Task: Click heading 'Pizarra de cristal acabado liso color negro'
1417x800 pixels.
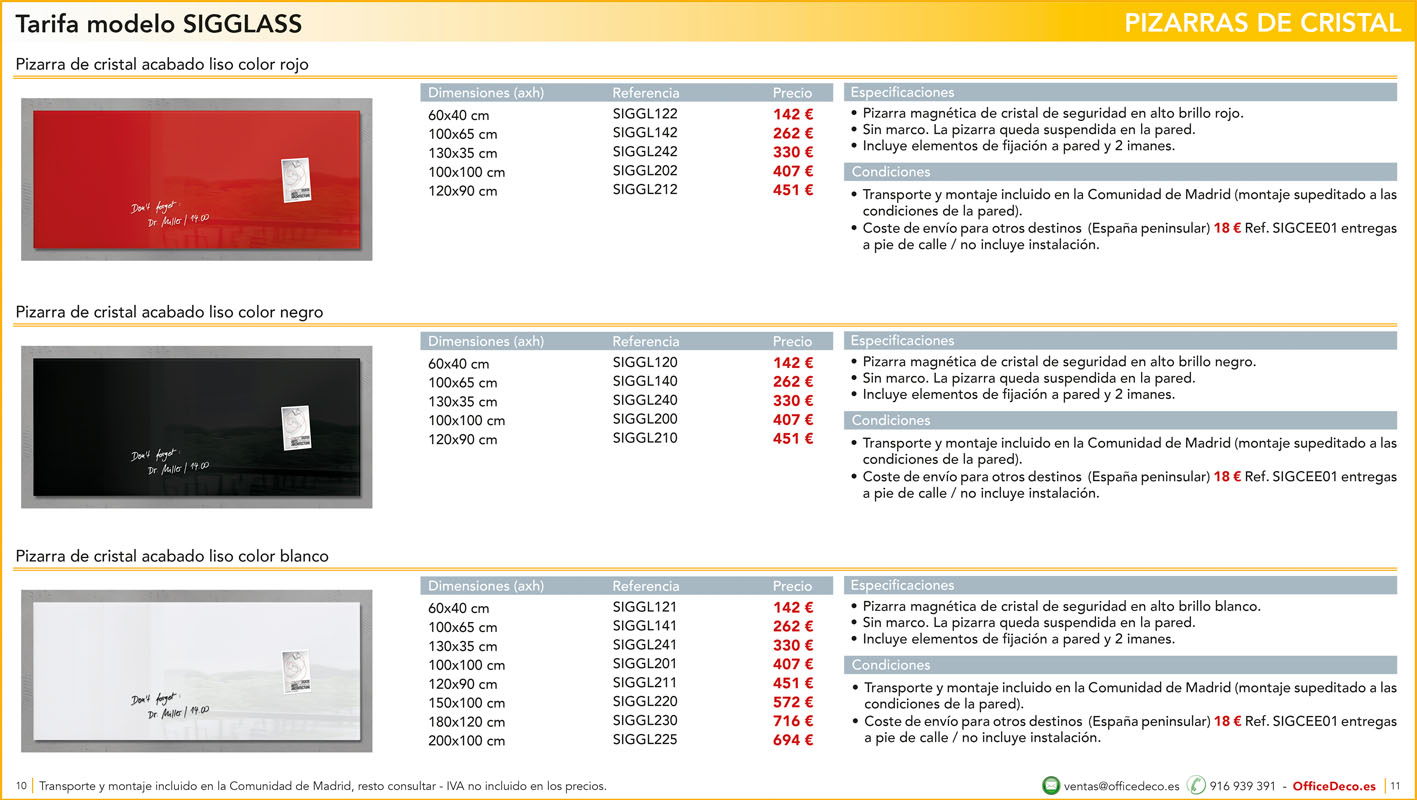Action: (169, 312)
